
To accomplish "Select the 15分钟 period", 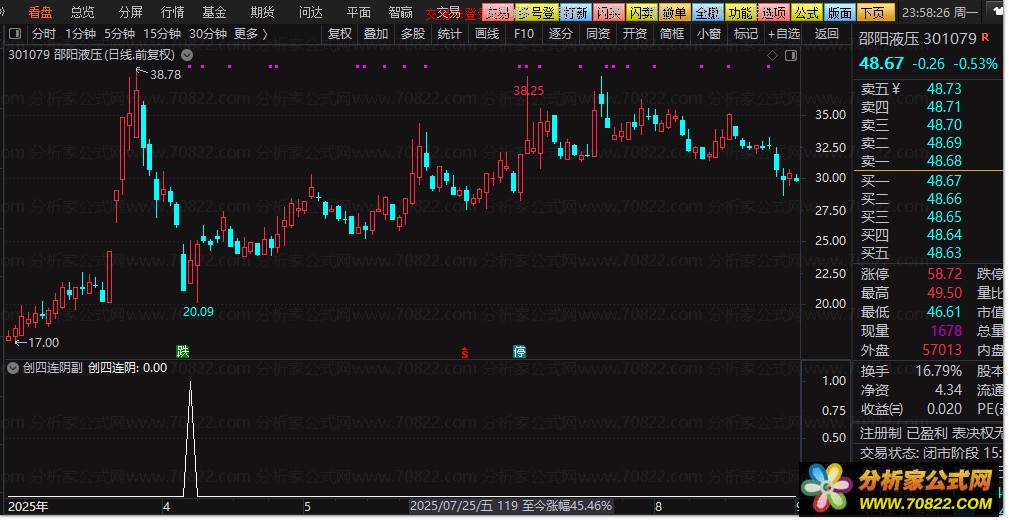I will [x=162, y=33].
